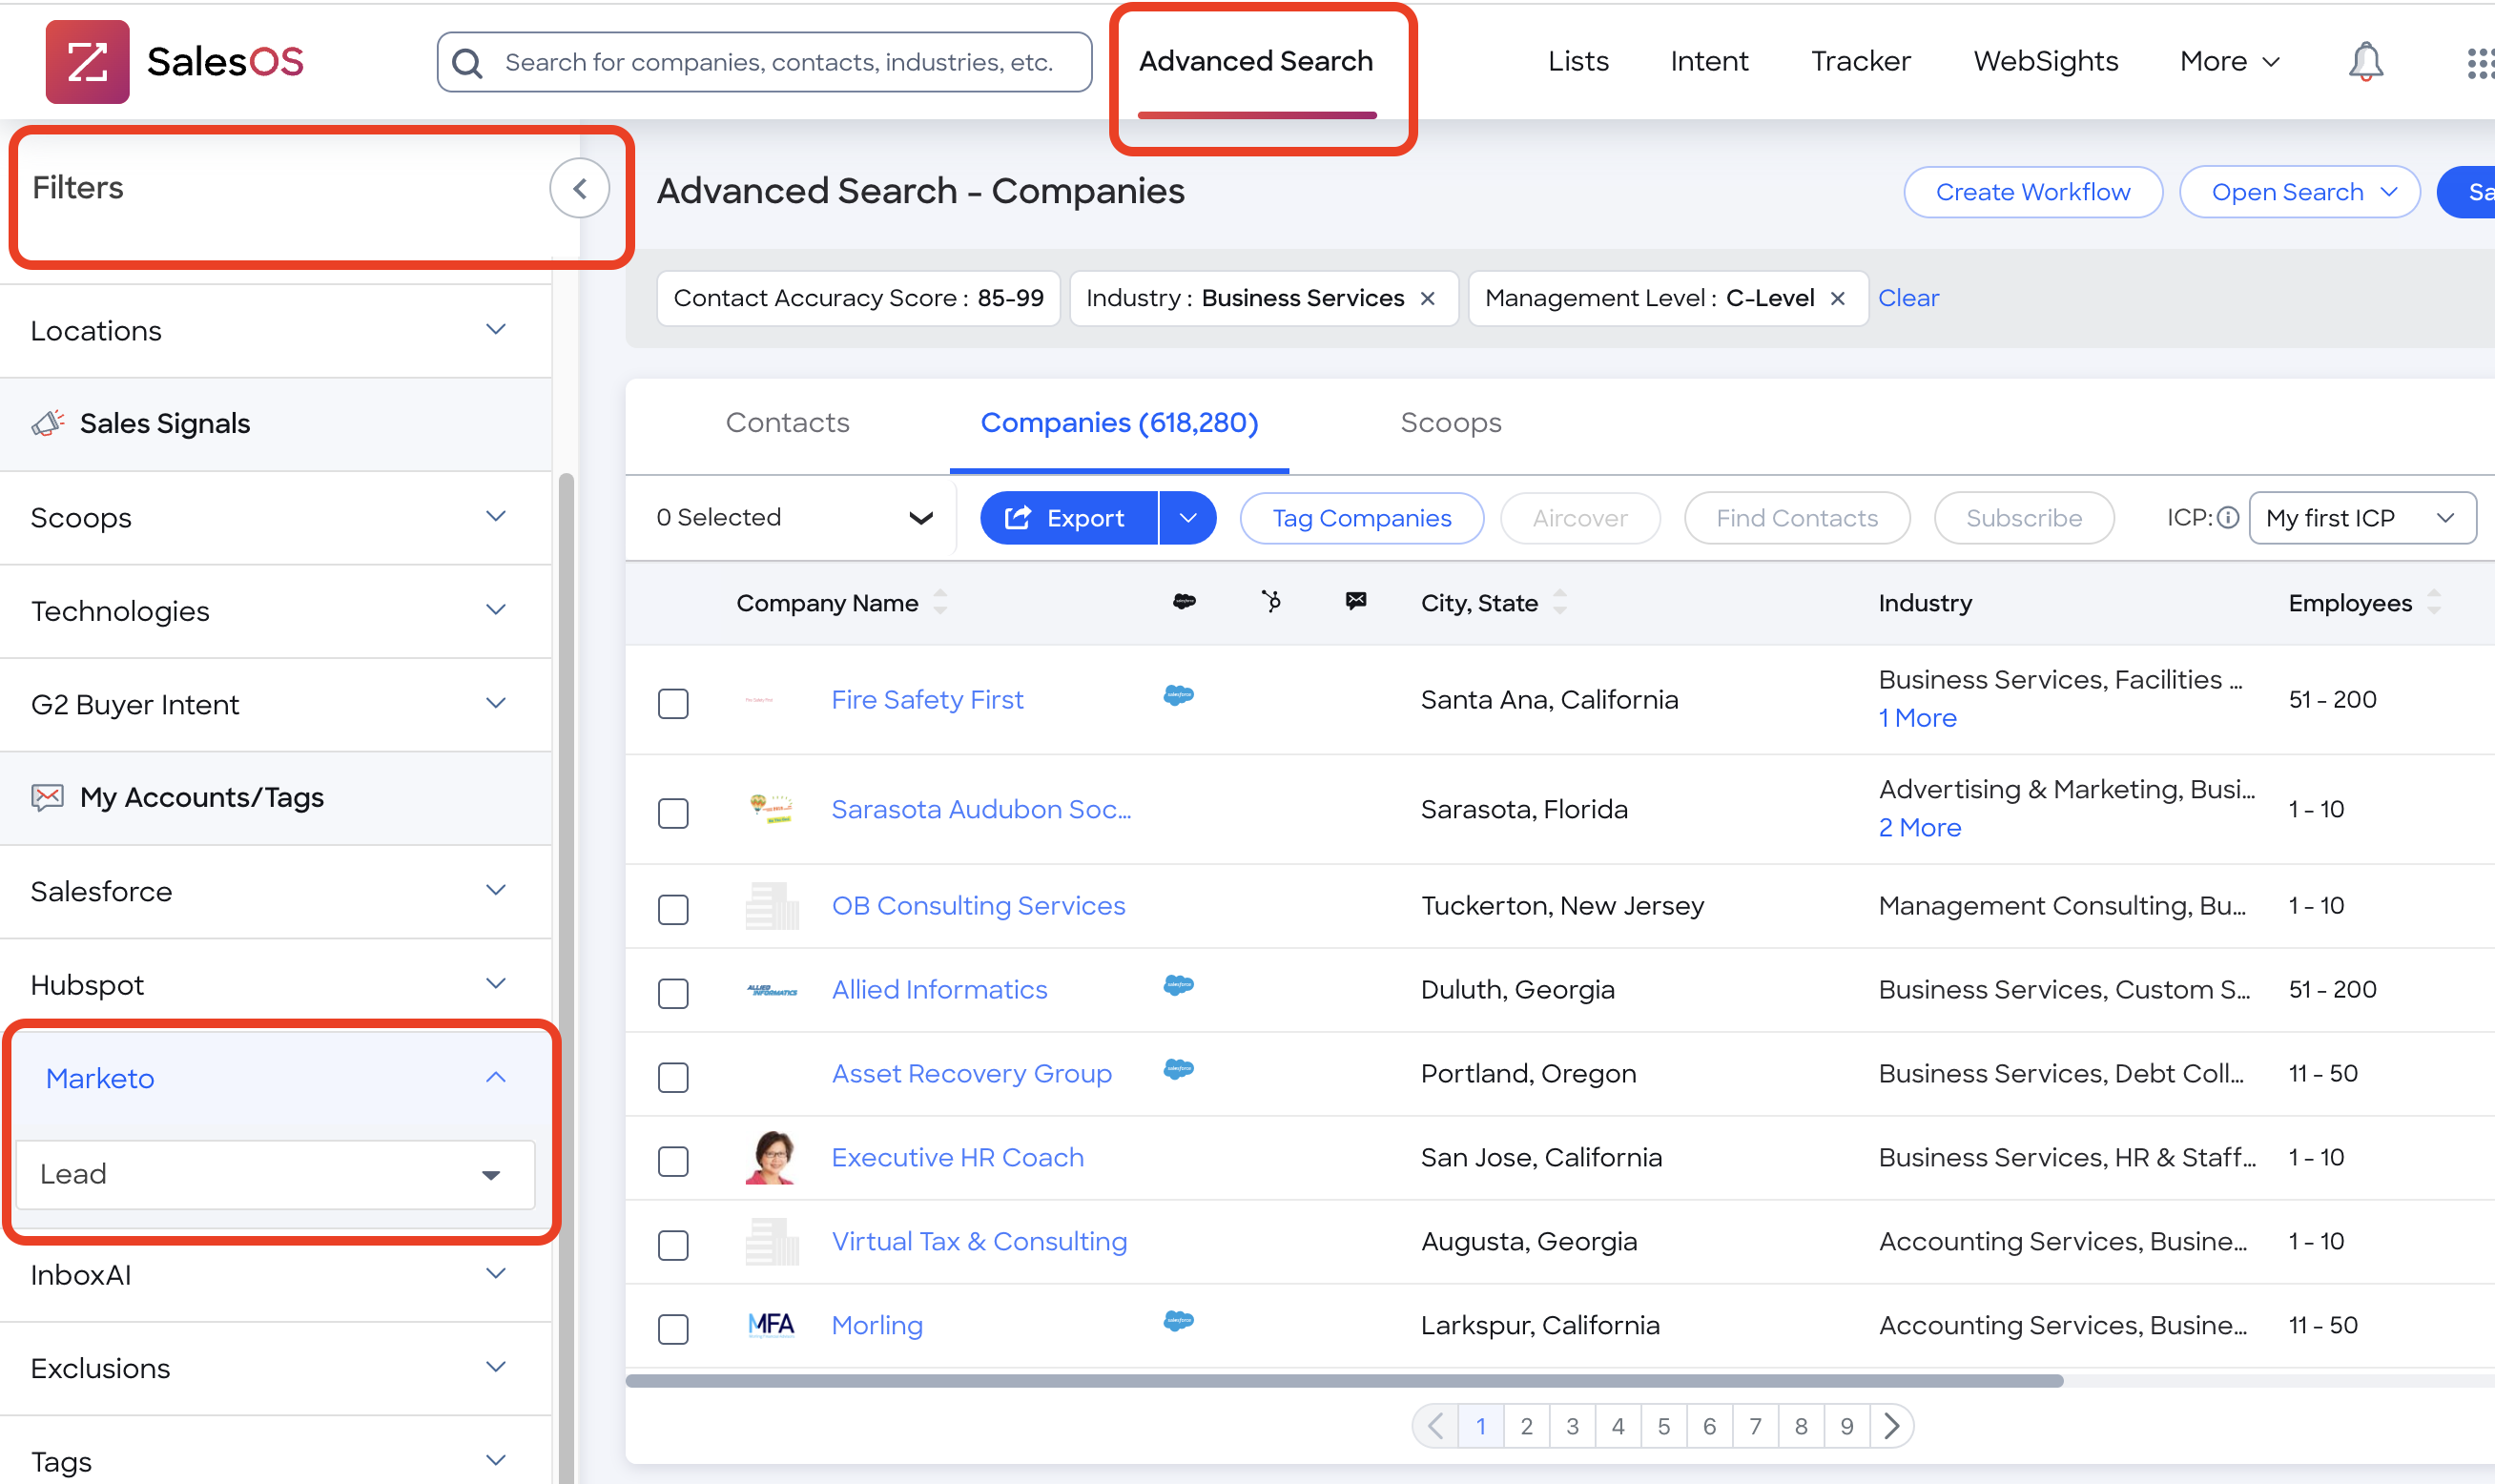Click the magnifier icon in search bar
The image size is (2495, 1484).
(467, 63)
